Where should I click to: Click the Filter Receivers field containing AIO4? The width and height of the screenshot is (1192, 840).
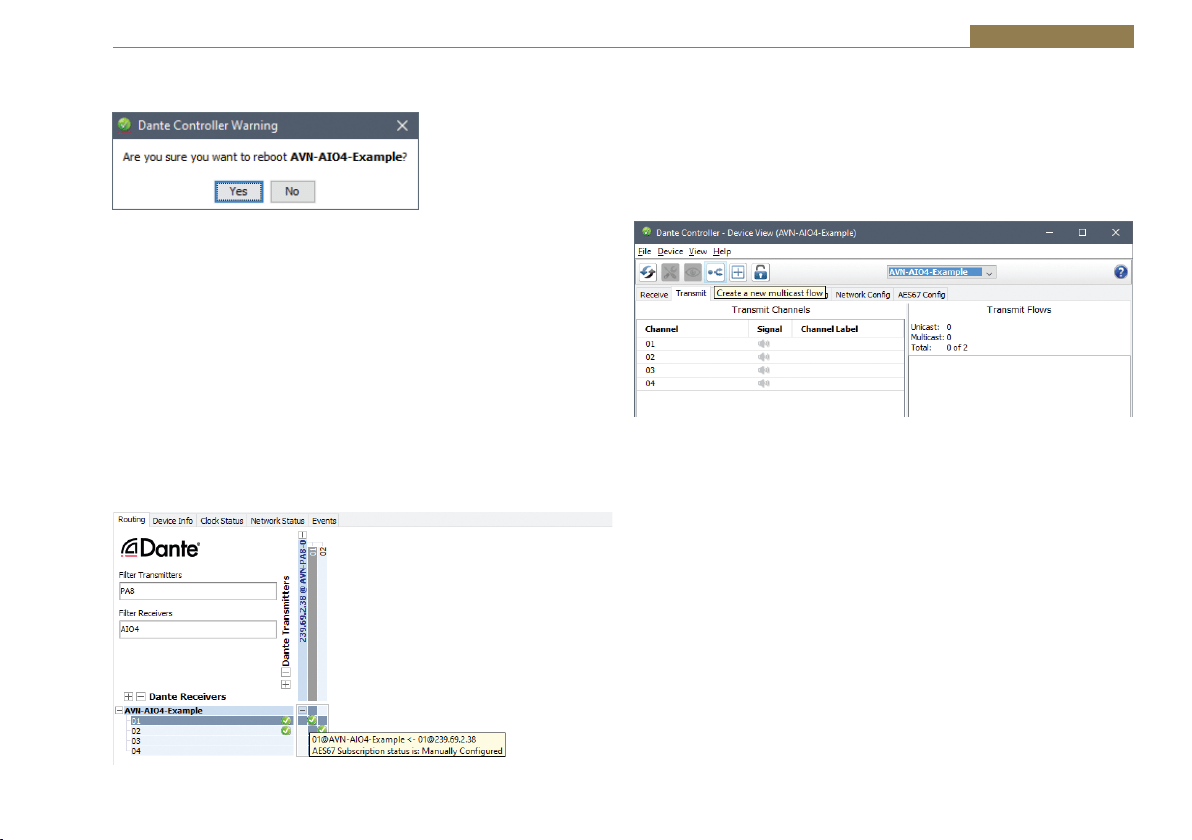click(198, 629)
